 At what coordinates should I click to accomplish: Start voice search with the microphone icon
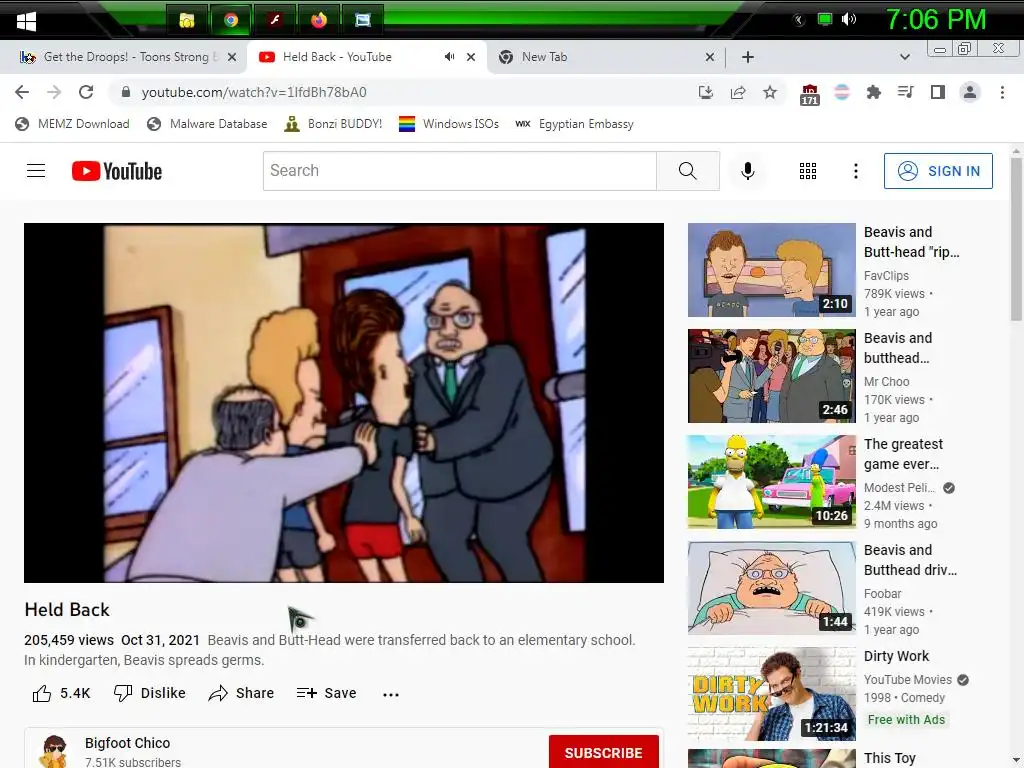tap(748, 171)
